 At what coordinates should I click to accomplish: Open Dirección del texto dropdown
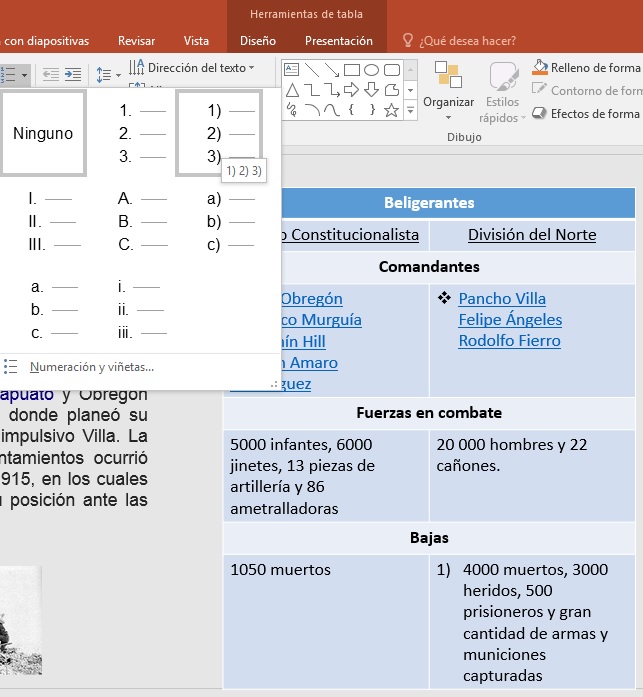pyautogui.click(x=193, y=68)
